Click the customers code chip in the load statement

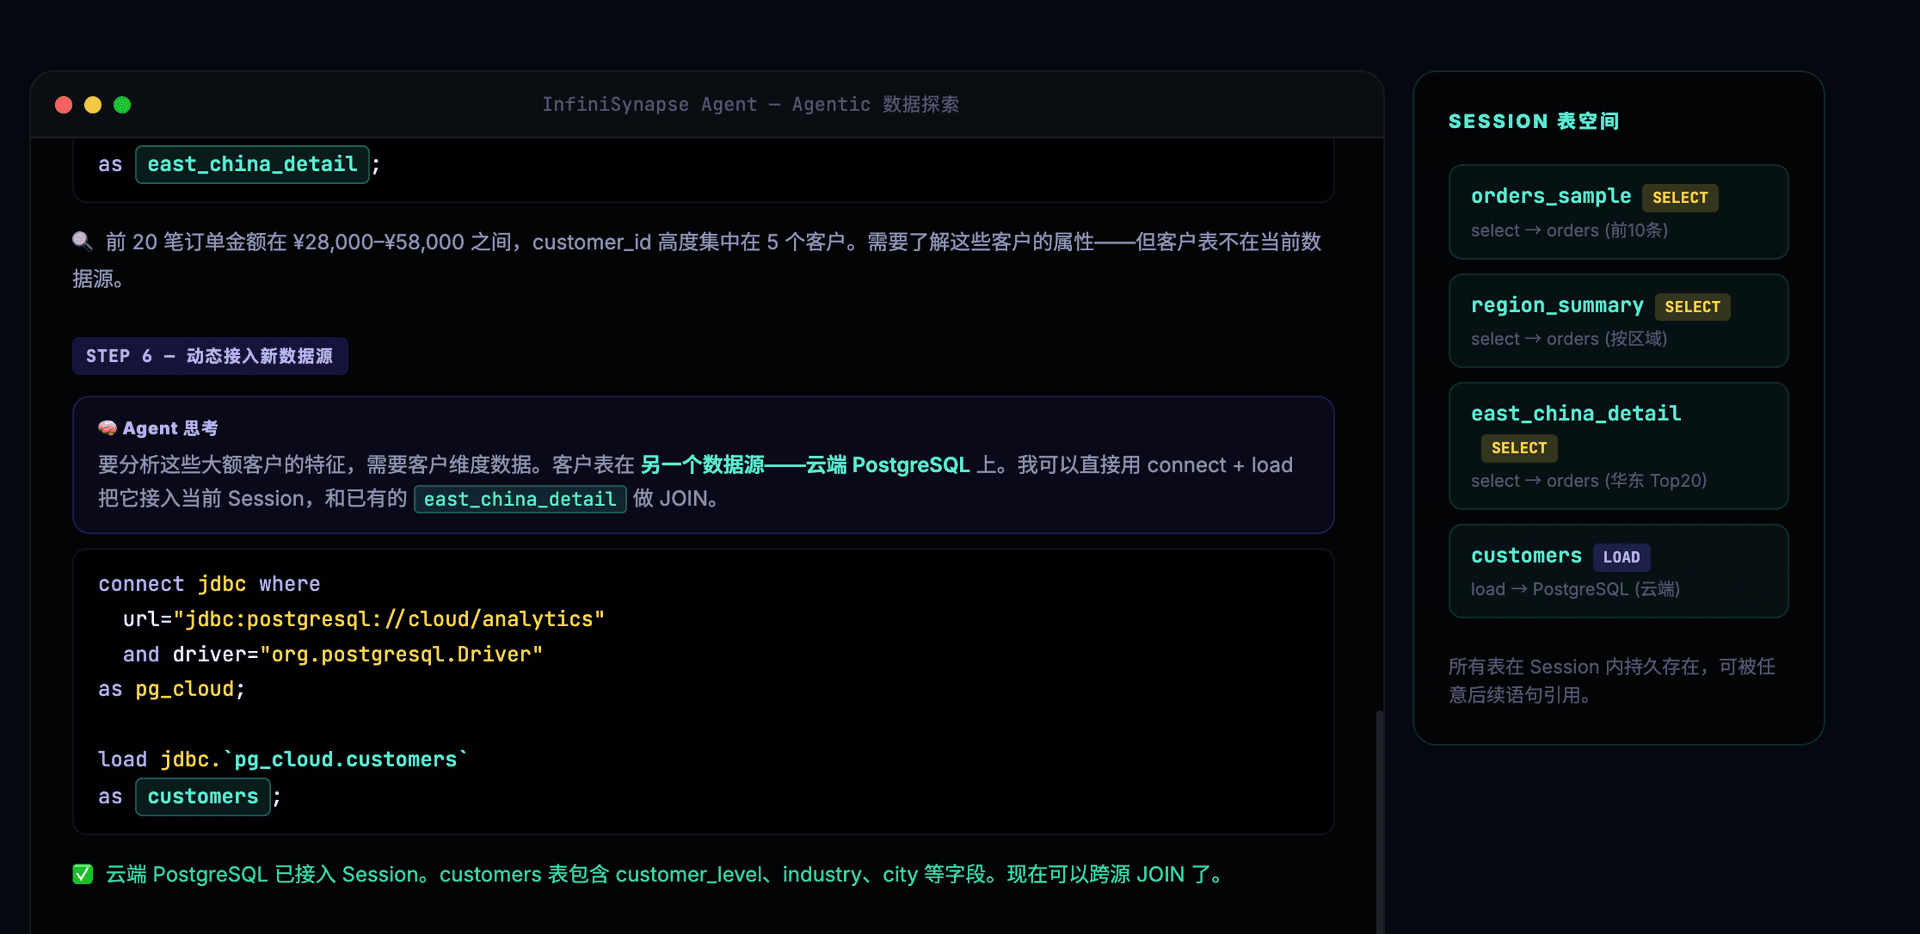202,796
